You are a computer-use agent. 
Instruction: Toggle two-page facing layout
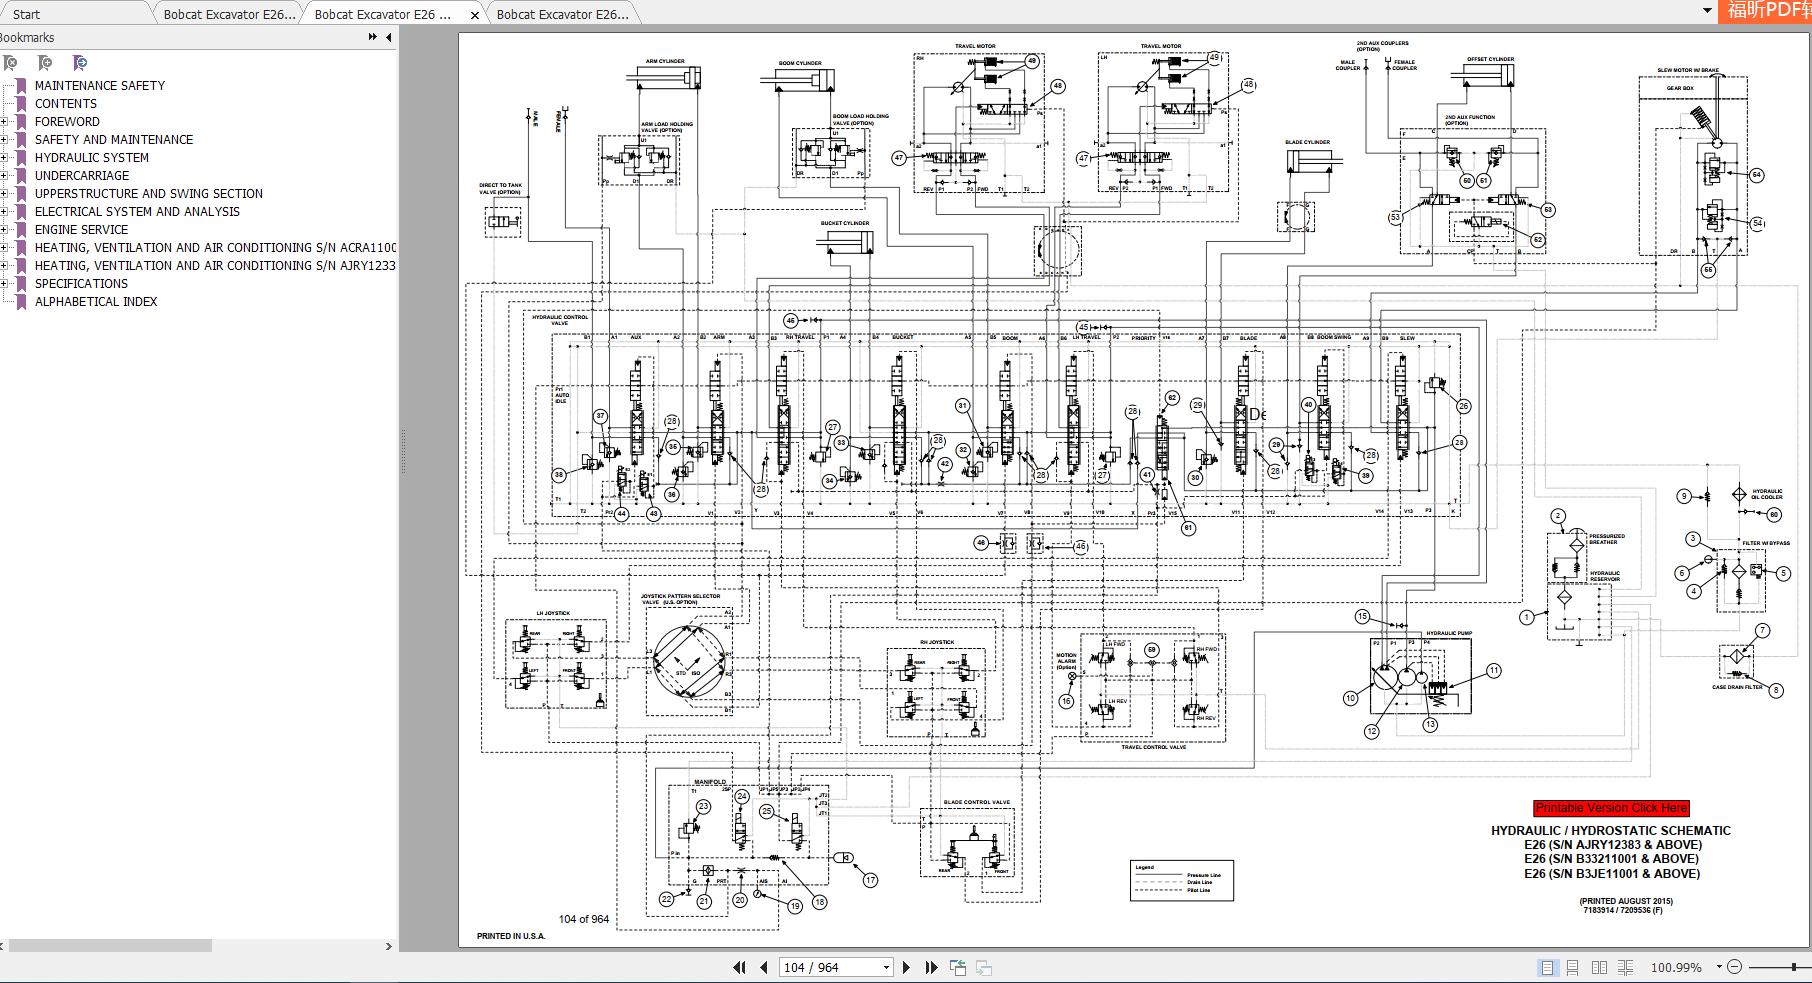click(1599, 967)
